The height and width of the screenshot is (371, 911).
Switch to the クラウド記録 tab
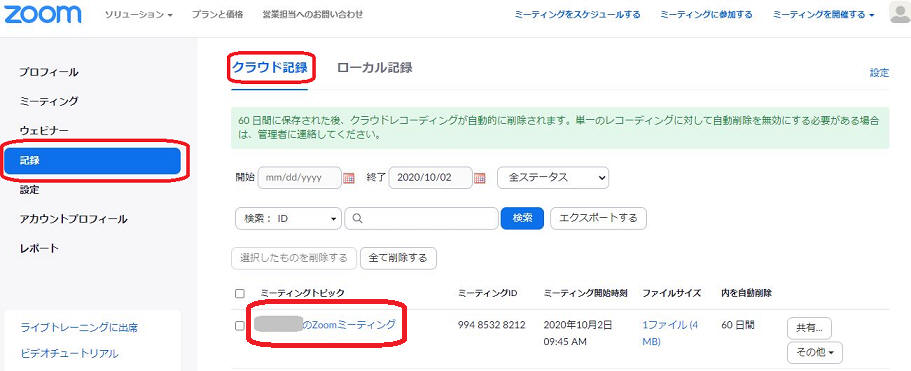[270, 67]
